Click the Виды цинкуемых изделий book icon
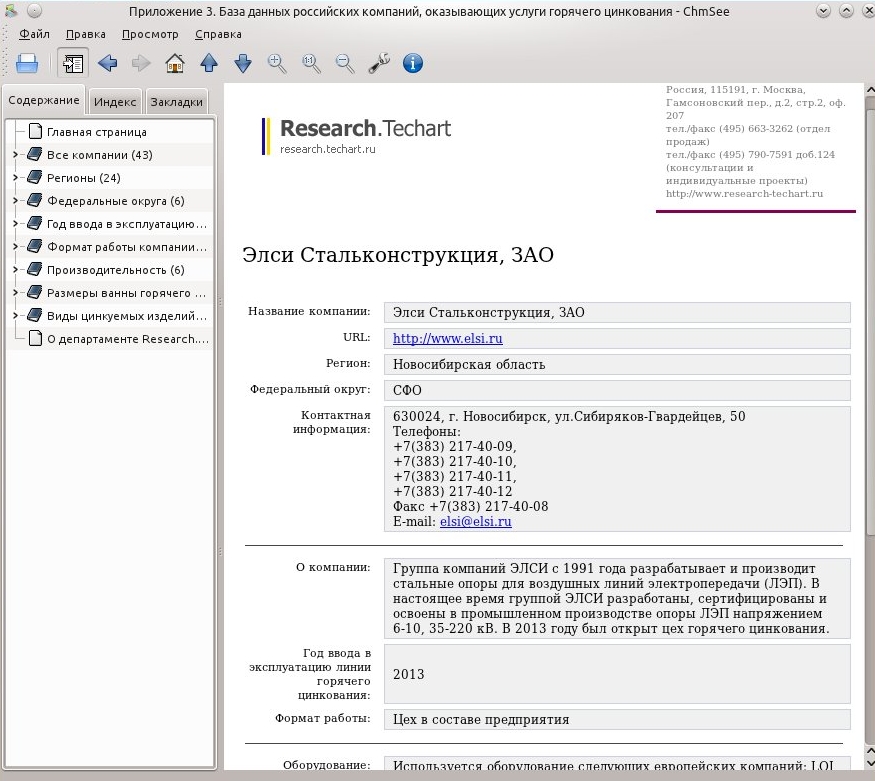 [x=35, y=315]
